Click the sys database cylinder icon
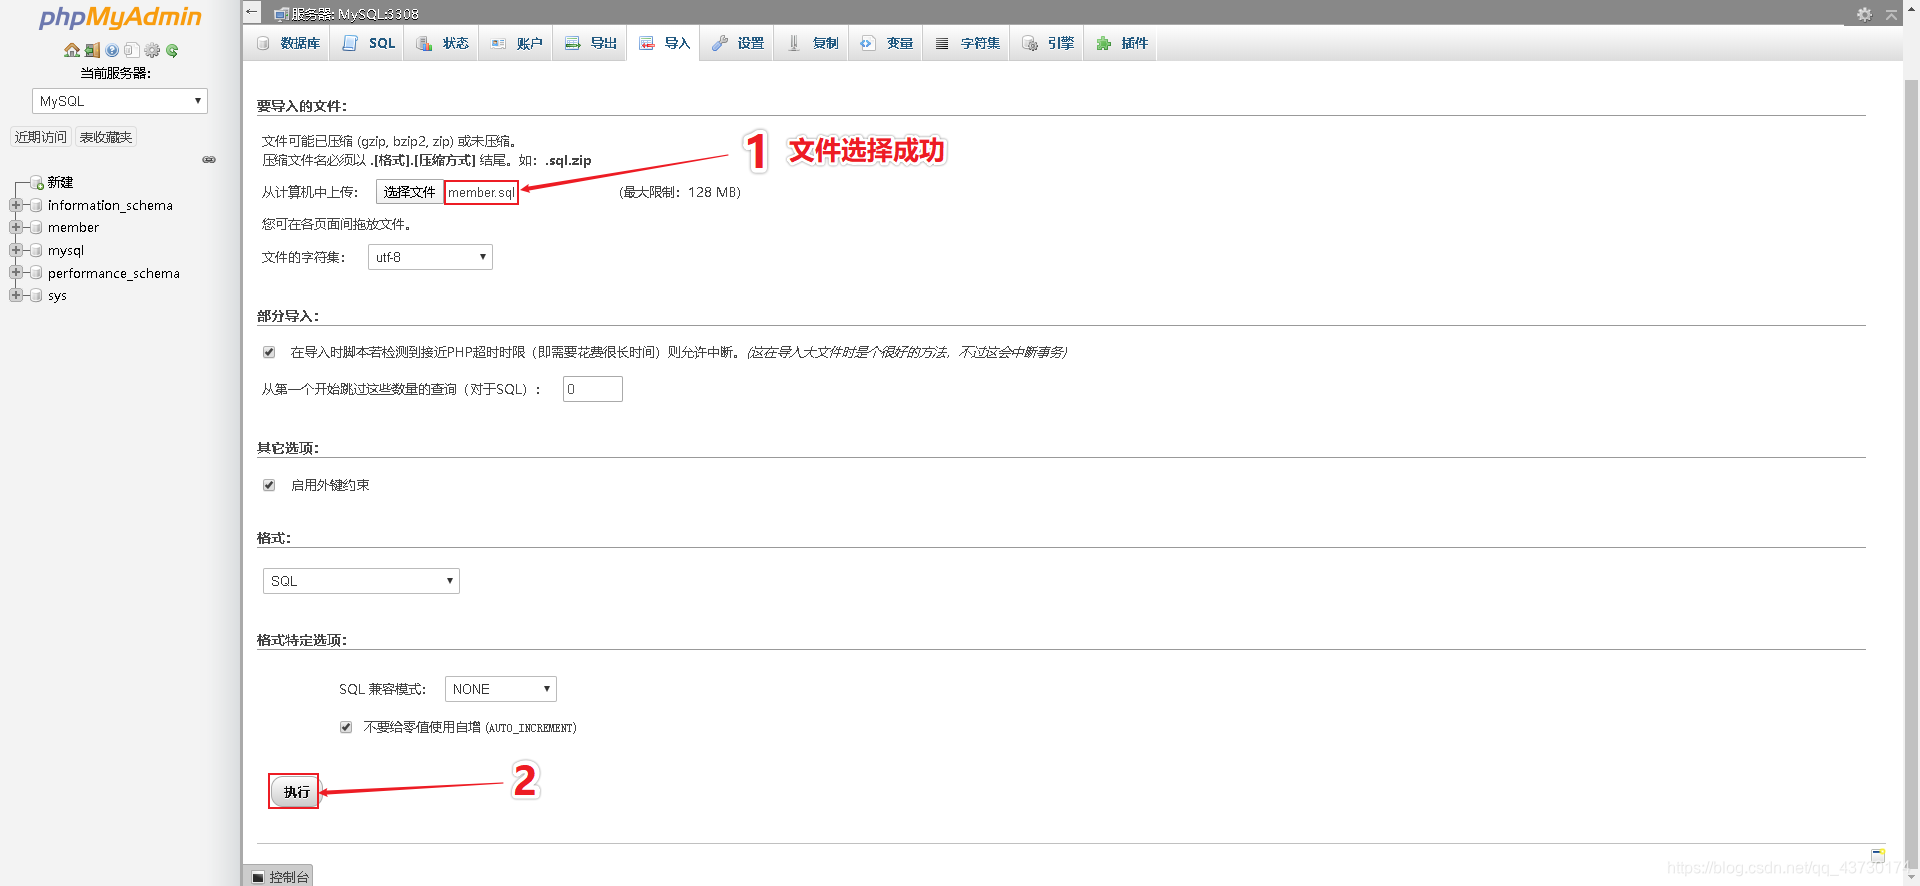This screenshot has height=886, width=1920. 36,296
